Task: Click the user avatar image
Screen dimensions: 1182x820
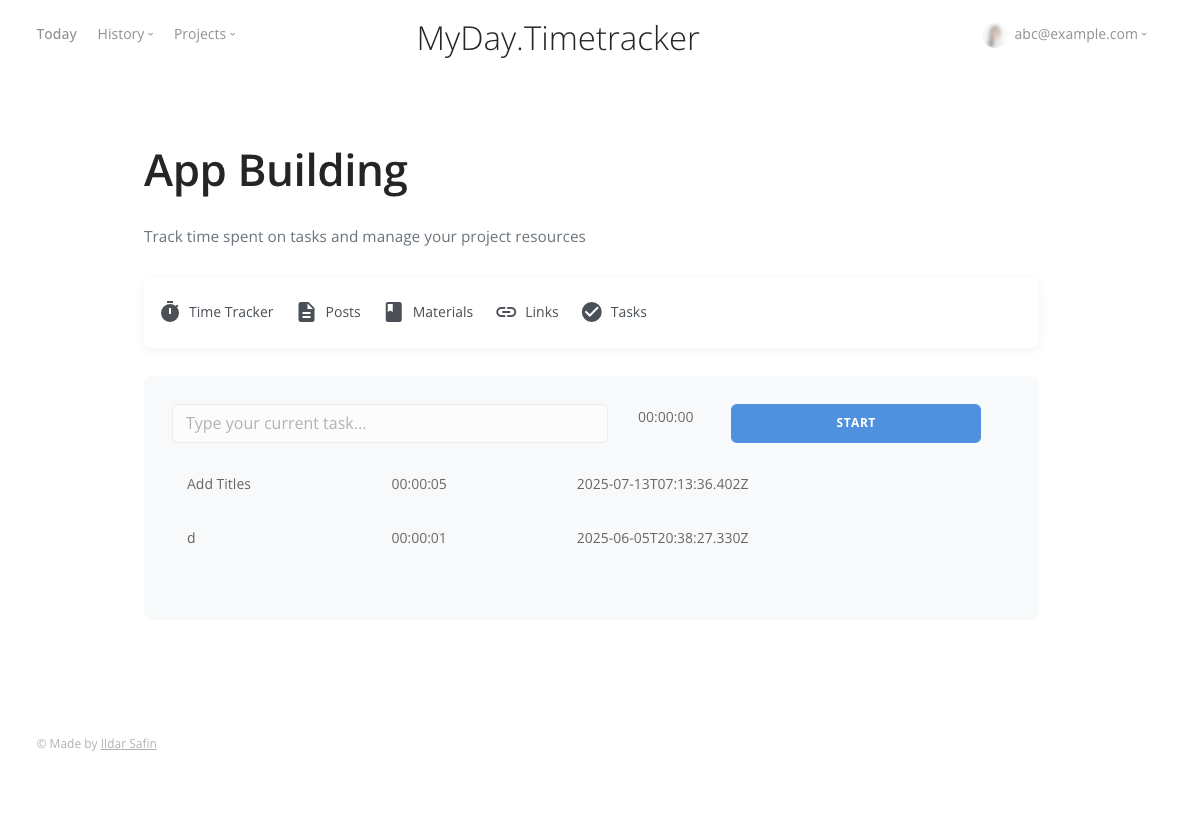Action: coord(994,34)
